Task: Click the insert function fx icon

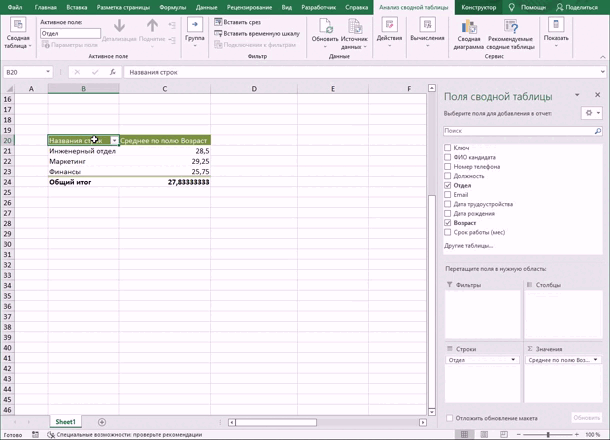Action: tap(112, 72)
